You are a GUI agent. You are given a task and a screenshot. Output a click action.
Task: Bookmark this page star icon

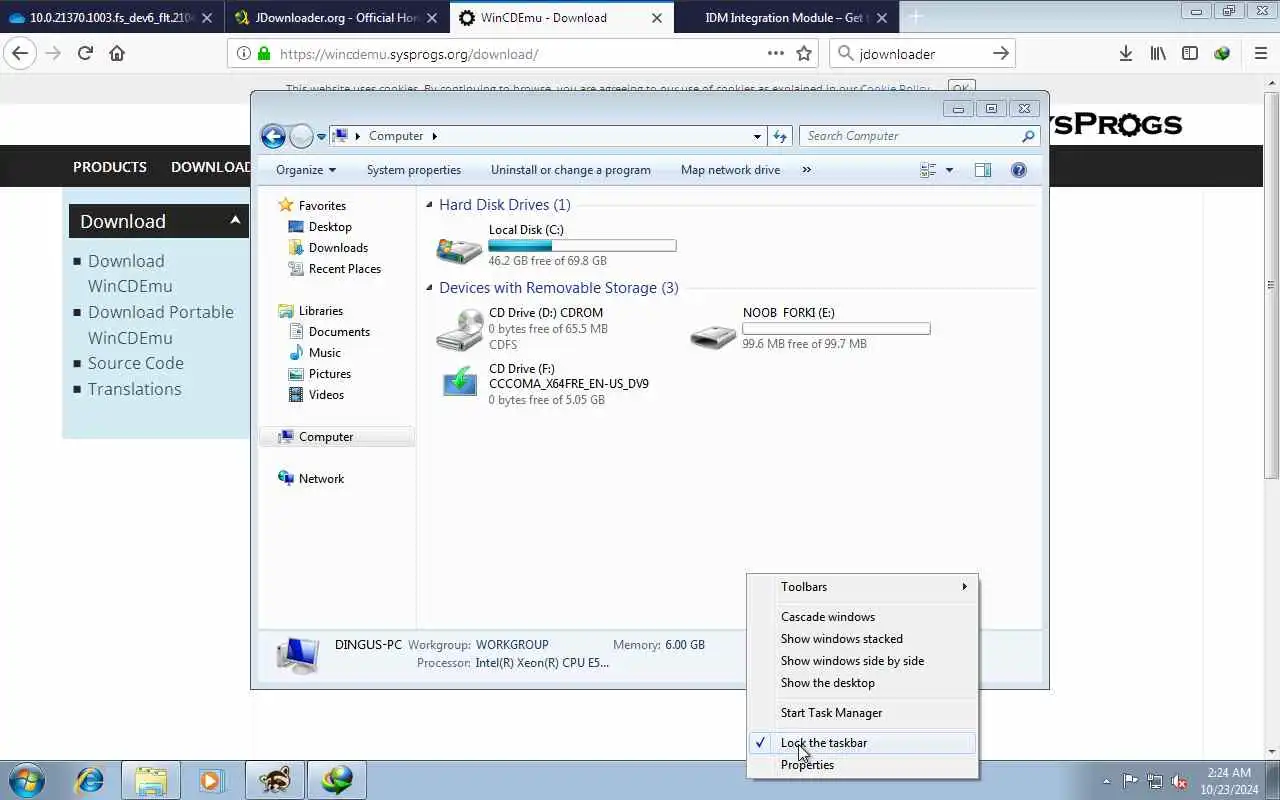coord(804,54)
